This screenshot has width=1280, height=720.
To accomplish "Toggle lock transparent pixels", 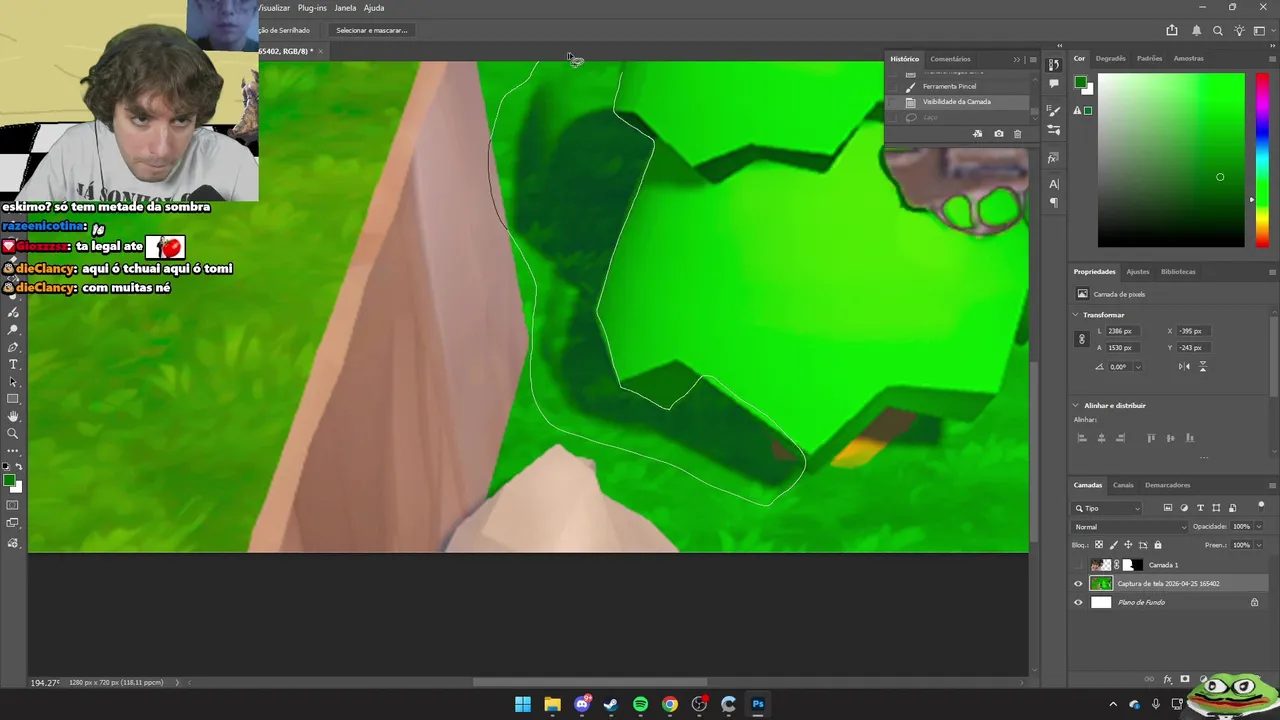I will click(1099, 545).
